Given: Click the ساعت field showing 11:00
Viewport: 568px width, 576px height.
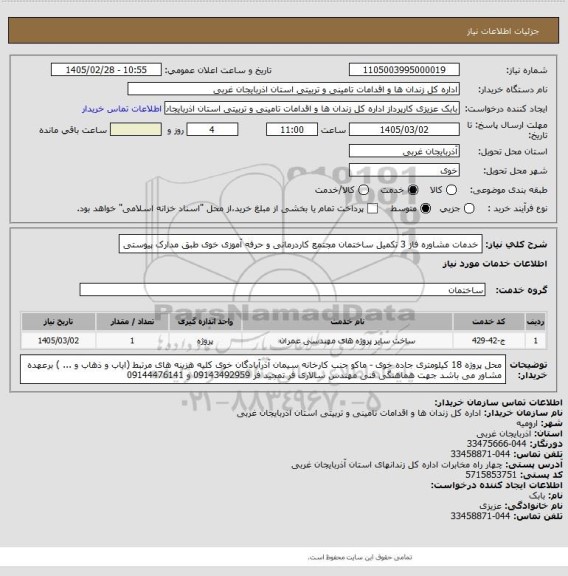Looking at the screenshot, I should (292, 130).
